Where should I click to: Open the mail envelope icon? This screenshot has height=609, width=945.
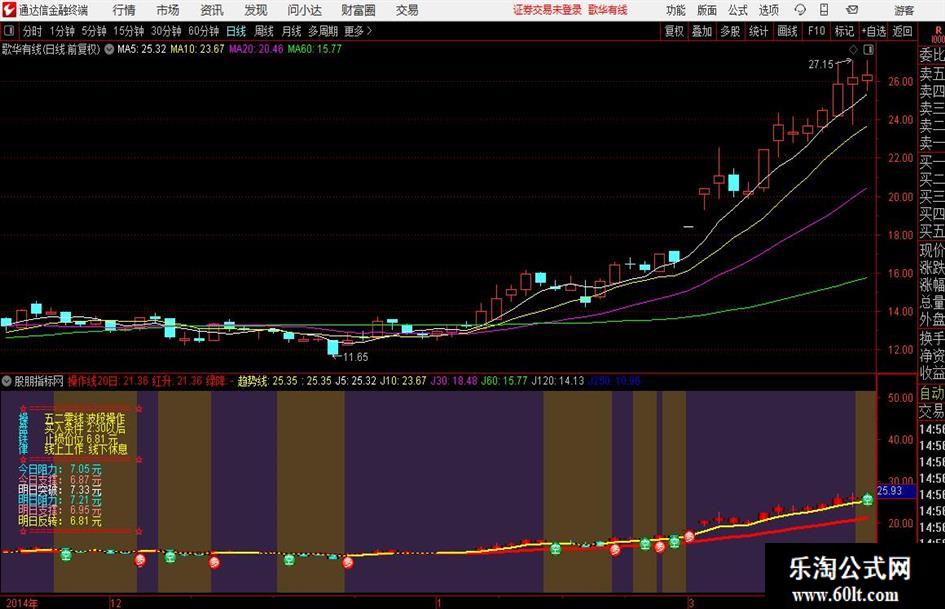point(852,10)
